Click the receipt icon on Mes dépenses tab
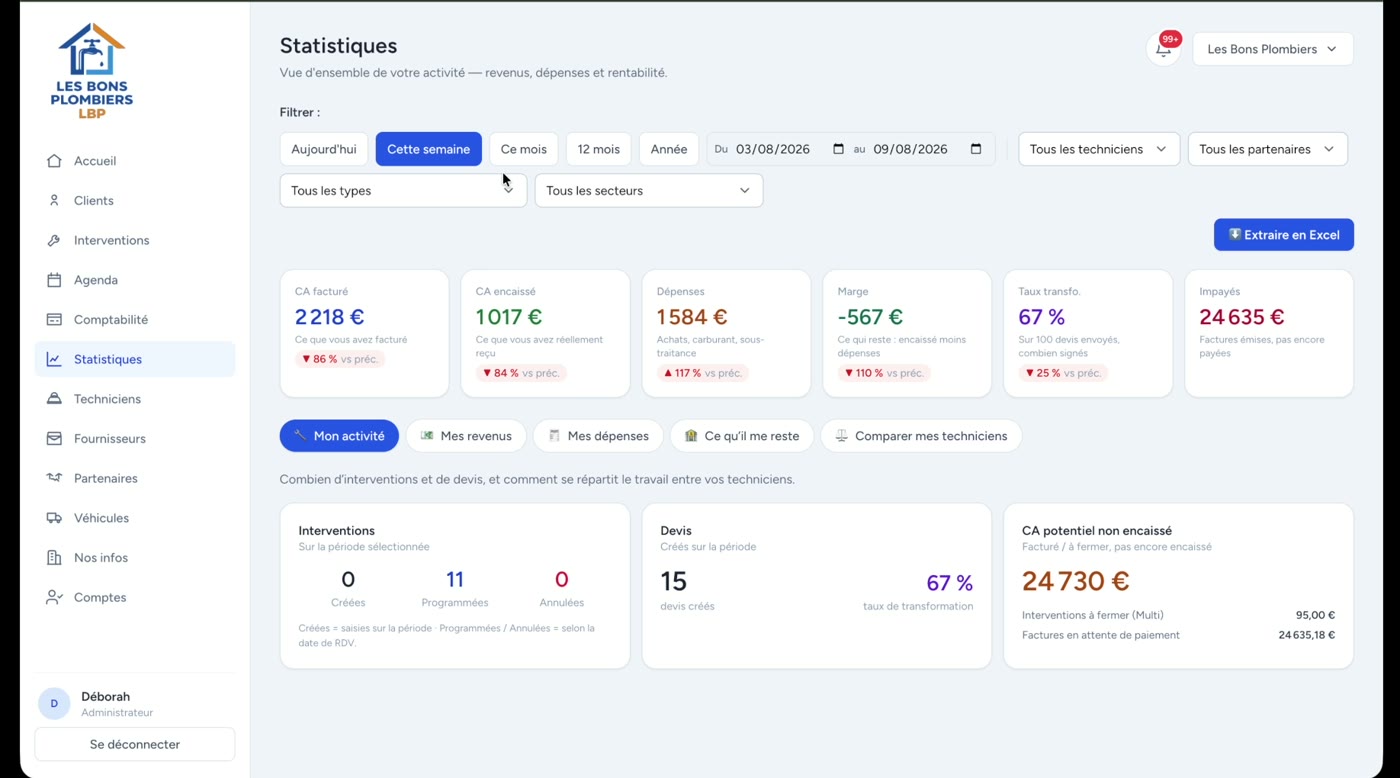 (554, 436)
